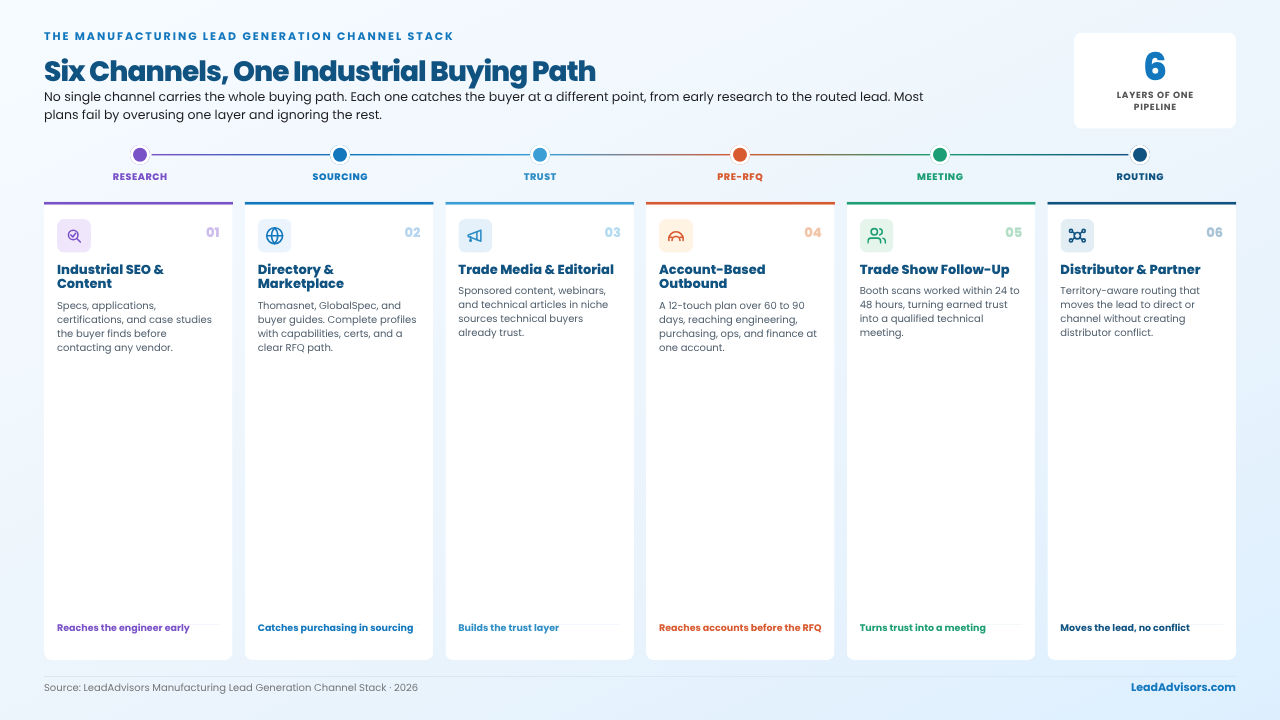The width and height of the screenshot is (1280, 720).
Task: Select the green Meeting timeline dot
Action: point(940,155)
